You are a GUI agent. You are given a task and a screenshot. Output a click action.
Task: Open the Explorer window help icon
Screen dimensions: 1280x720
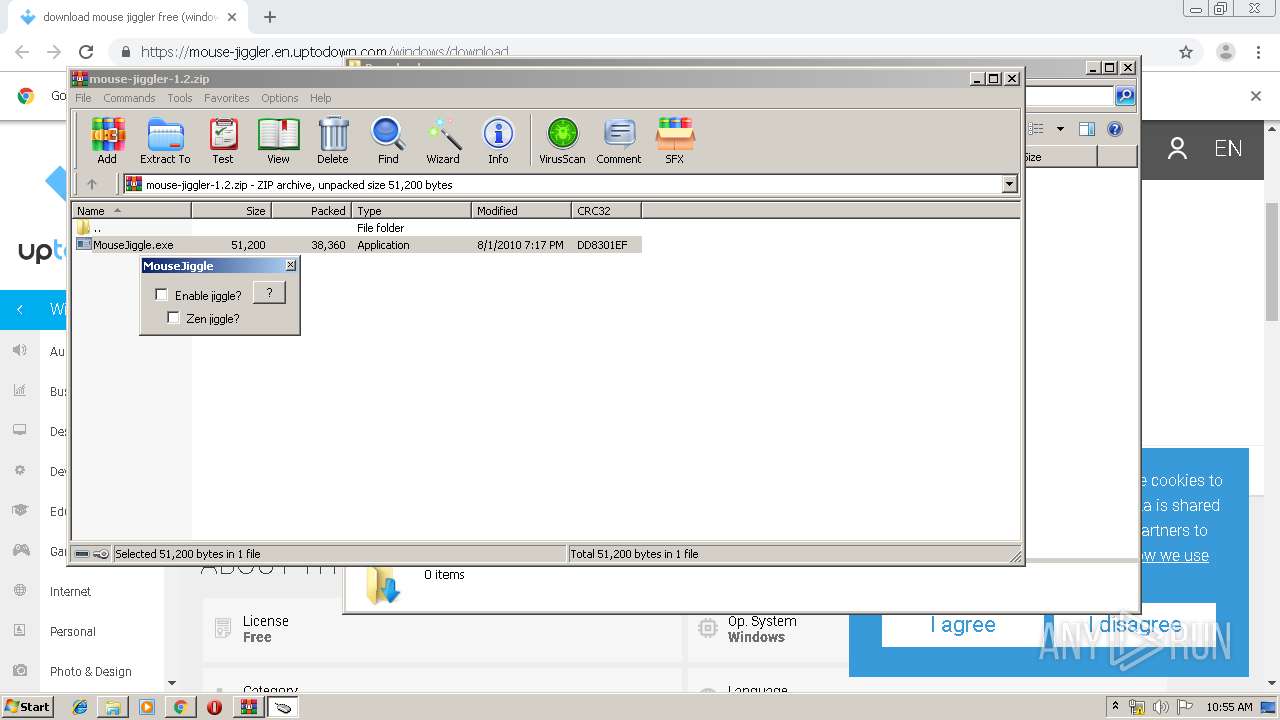[1115, 129]
